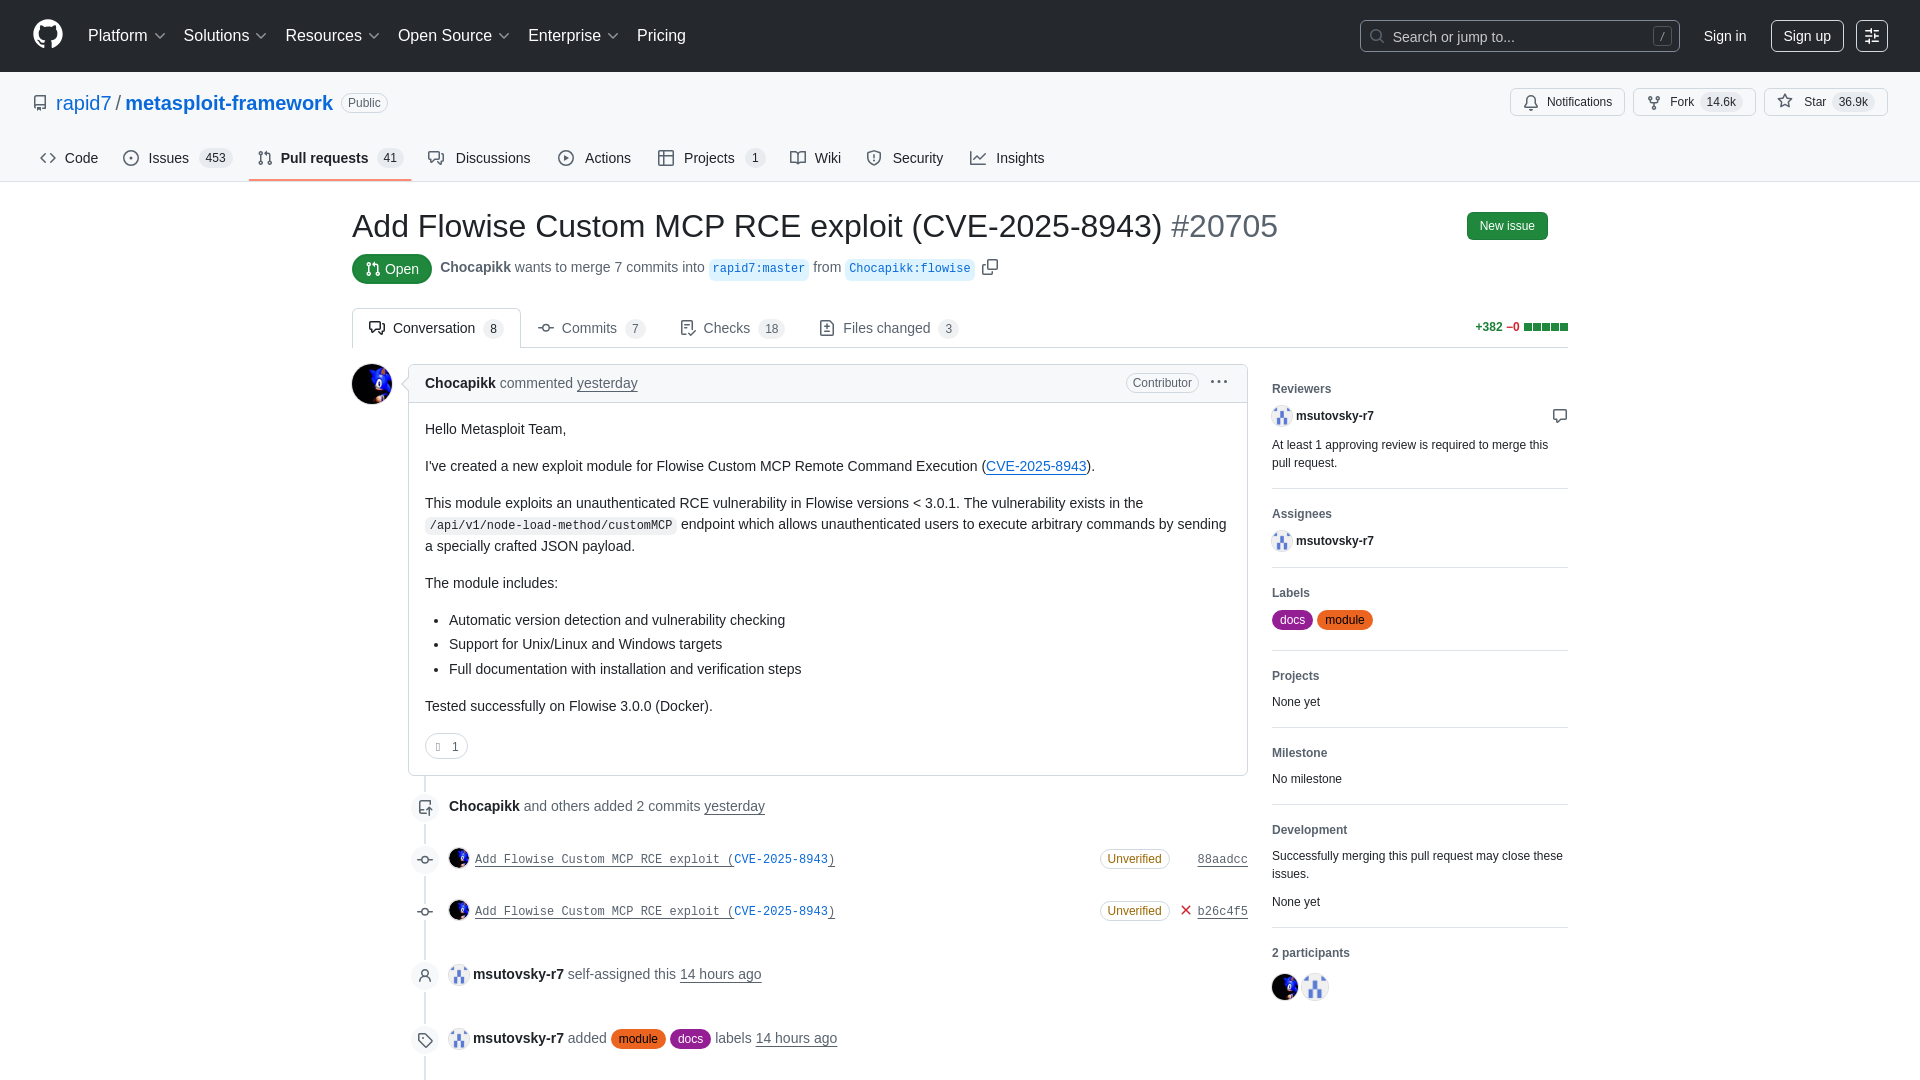1920x1080 pixels.
Task: View the Actions workflows
Action: (x=594, y=158)
